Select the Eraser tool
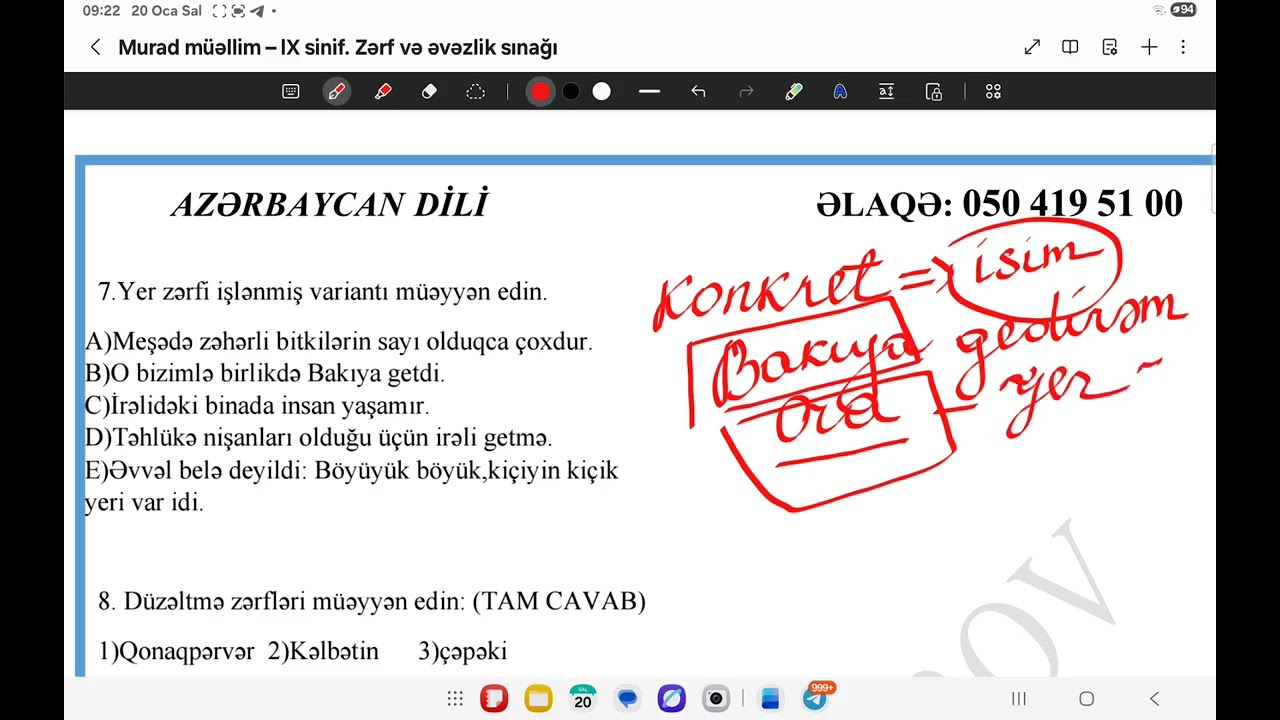The width and height of the screenshot is (1280, 720). 429,92
